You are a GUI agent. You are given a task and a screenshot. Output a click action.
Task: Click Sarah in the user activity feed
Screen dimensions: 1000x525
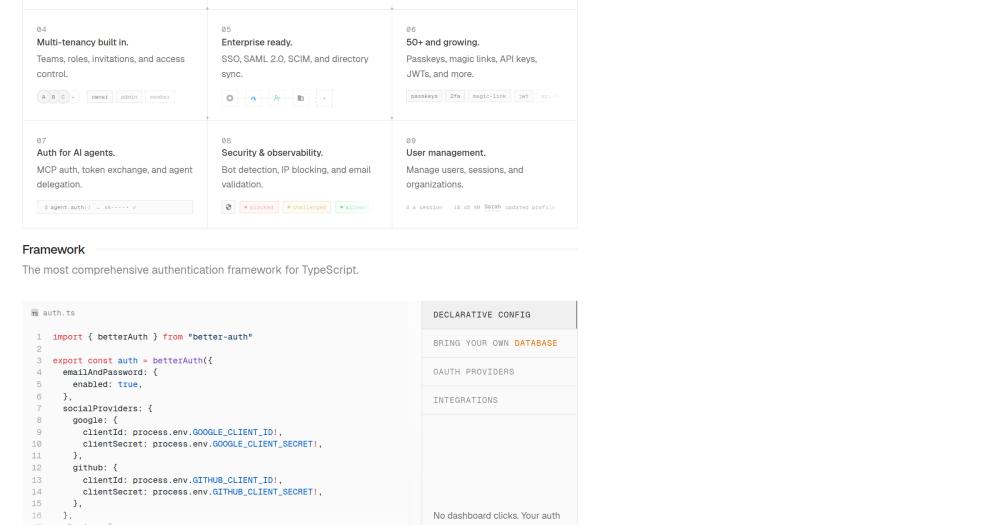click(492, 207)
